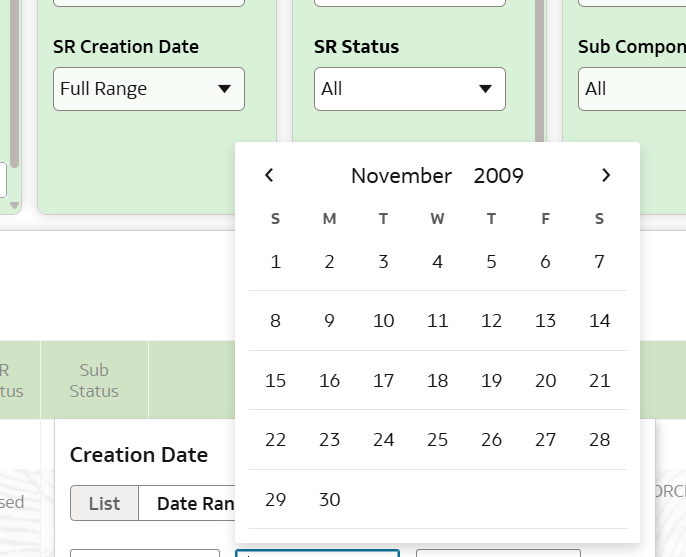This screenshot has height=557, width=686.
Task: Click the 2009 year label
Action: tap(498, 175)
